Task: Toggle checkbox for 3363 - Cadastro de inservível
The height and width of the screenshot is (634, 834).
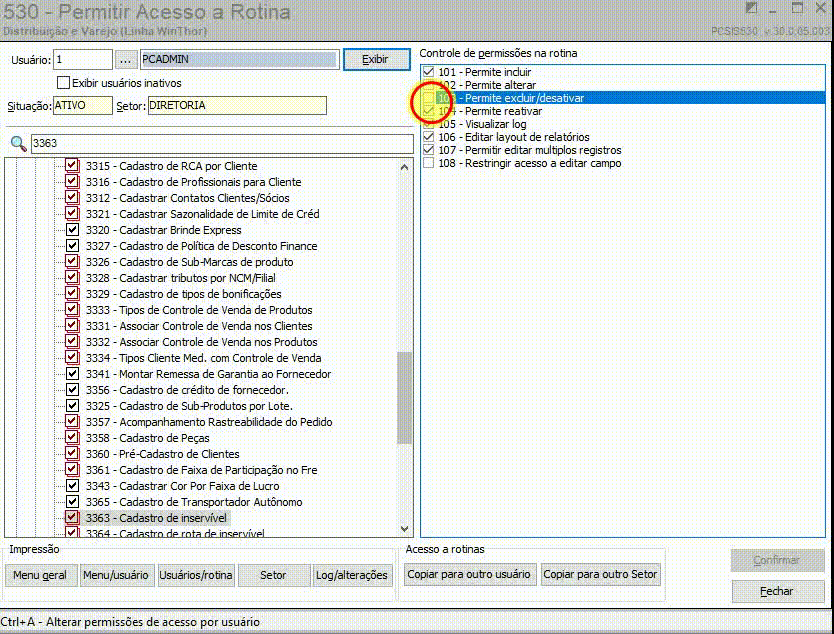Action: tap(72, 518)
